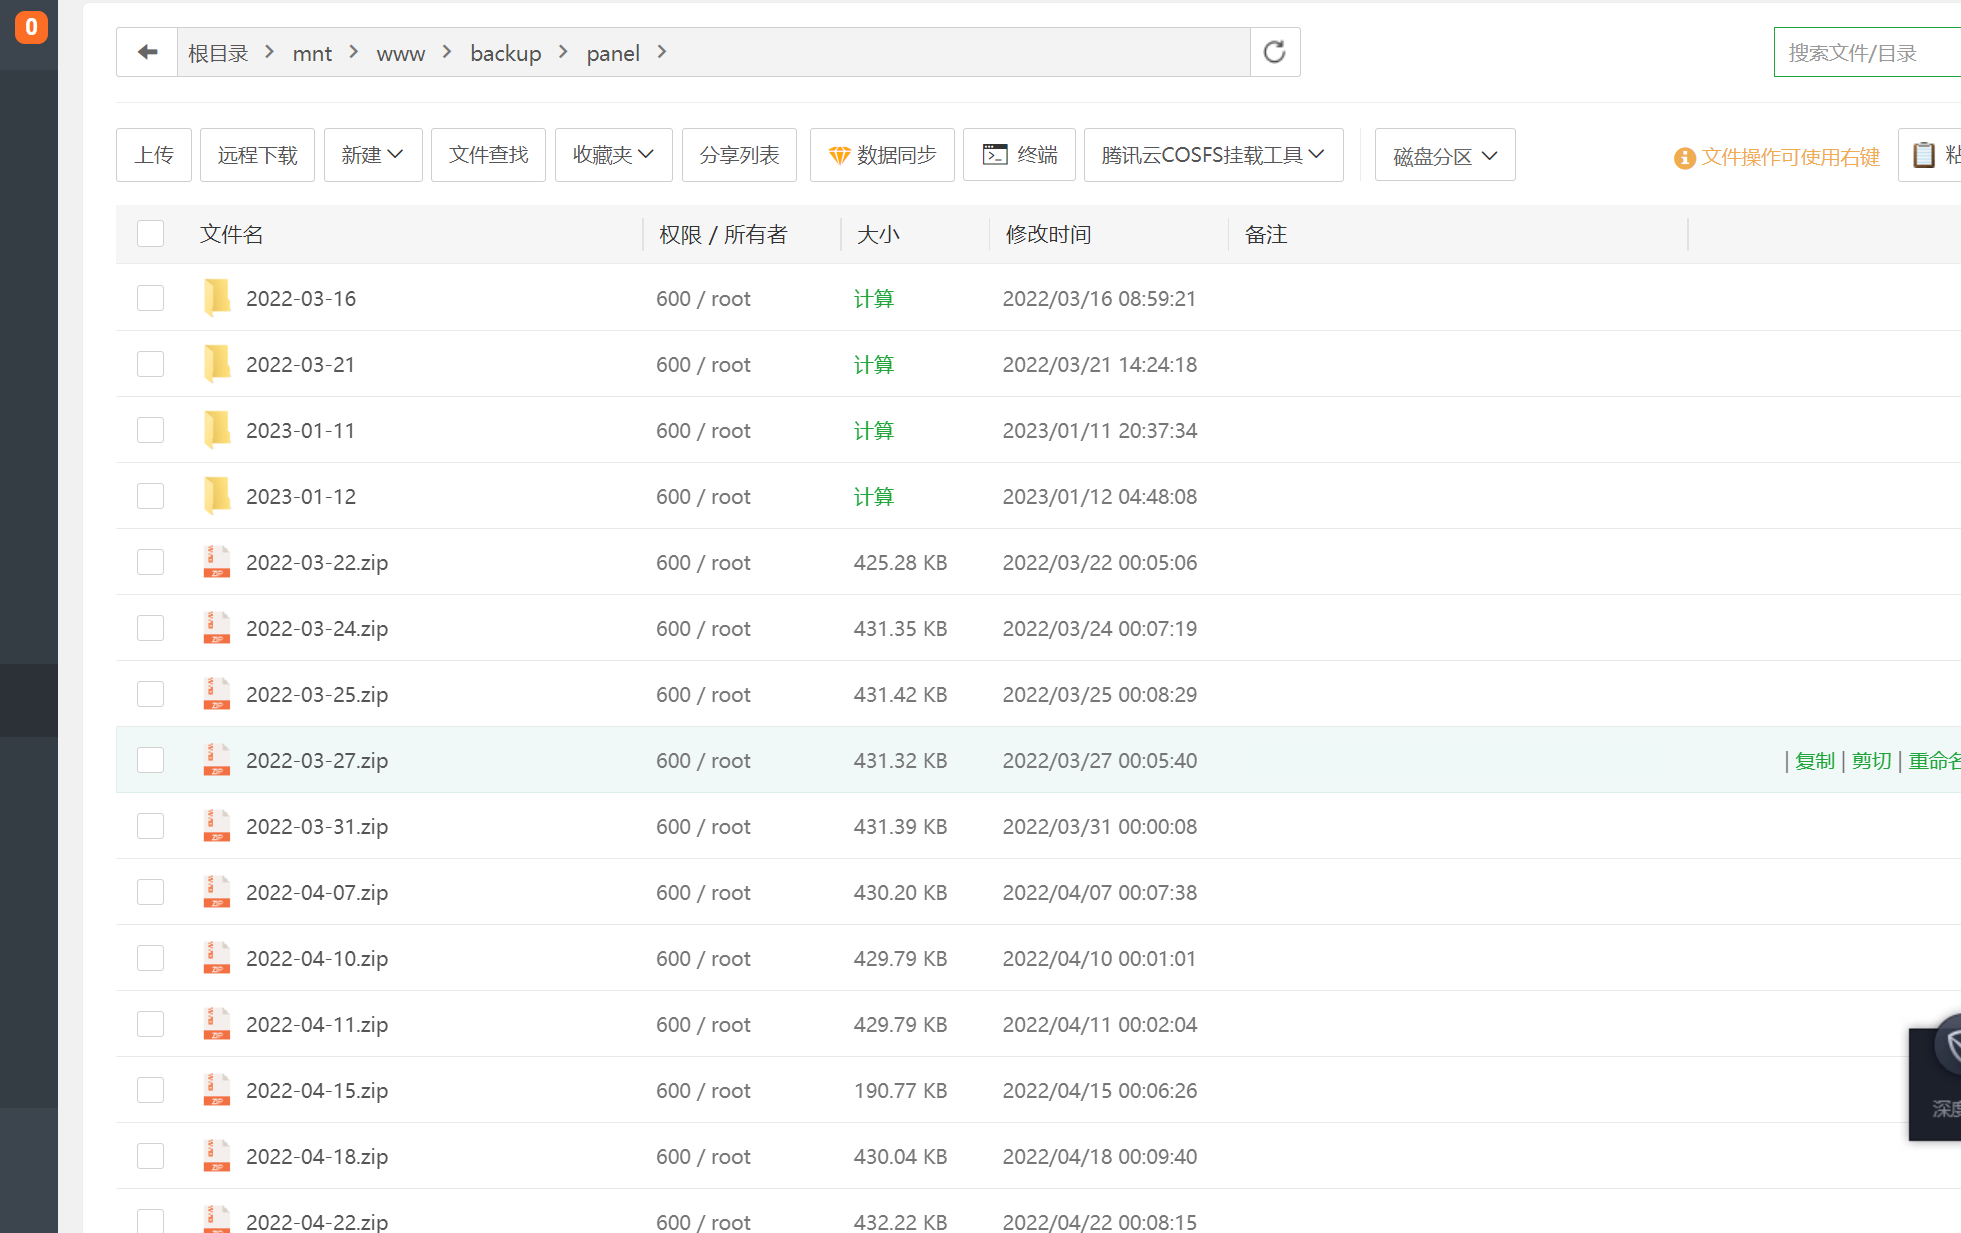Click the zip icon of 2022-04-07.zip
The image size is (1961, 1233).
[x=217, y=892]
